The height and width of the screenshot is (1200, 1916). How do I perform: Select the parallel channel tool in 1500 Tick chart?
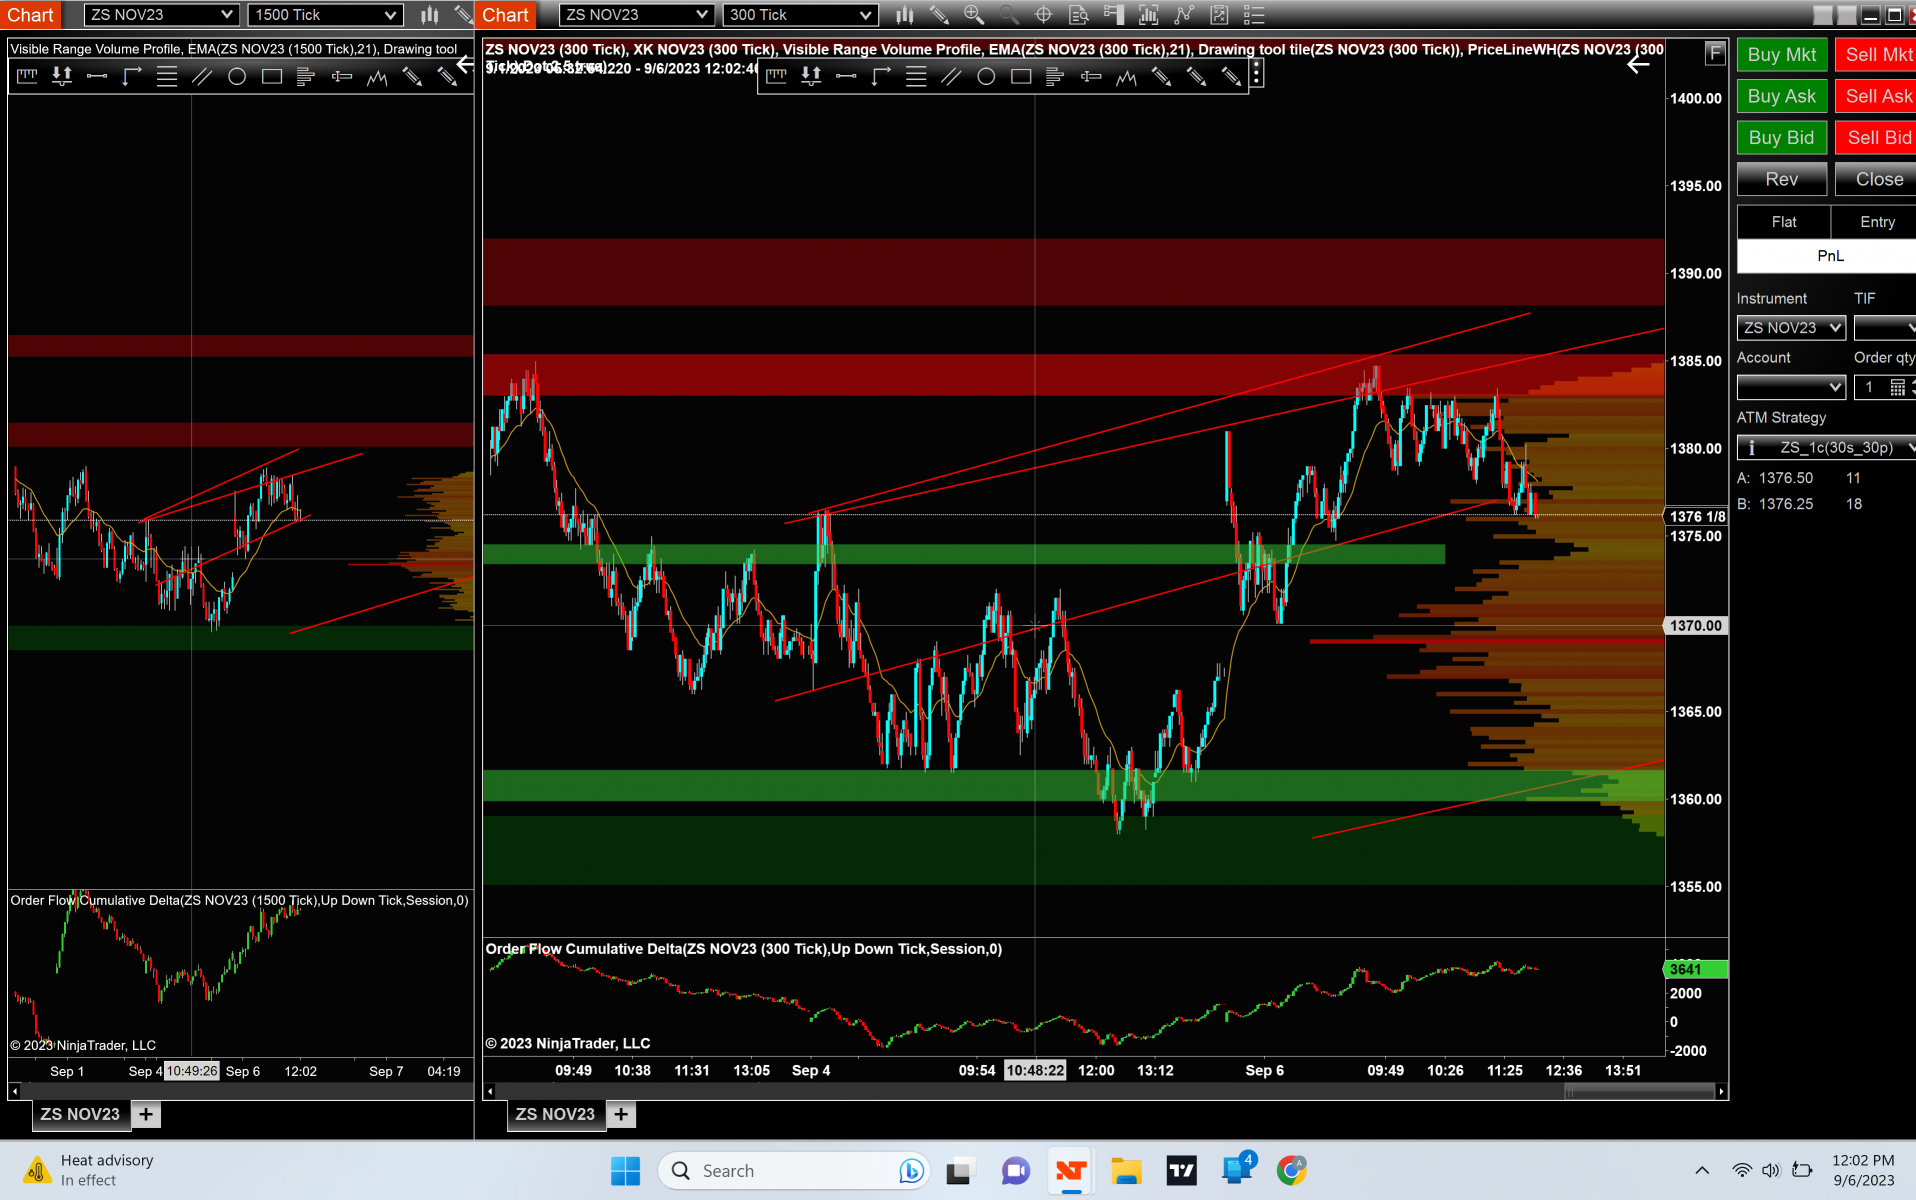pyautogui.click(x=202, y=76)
